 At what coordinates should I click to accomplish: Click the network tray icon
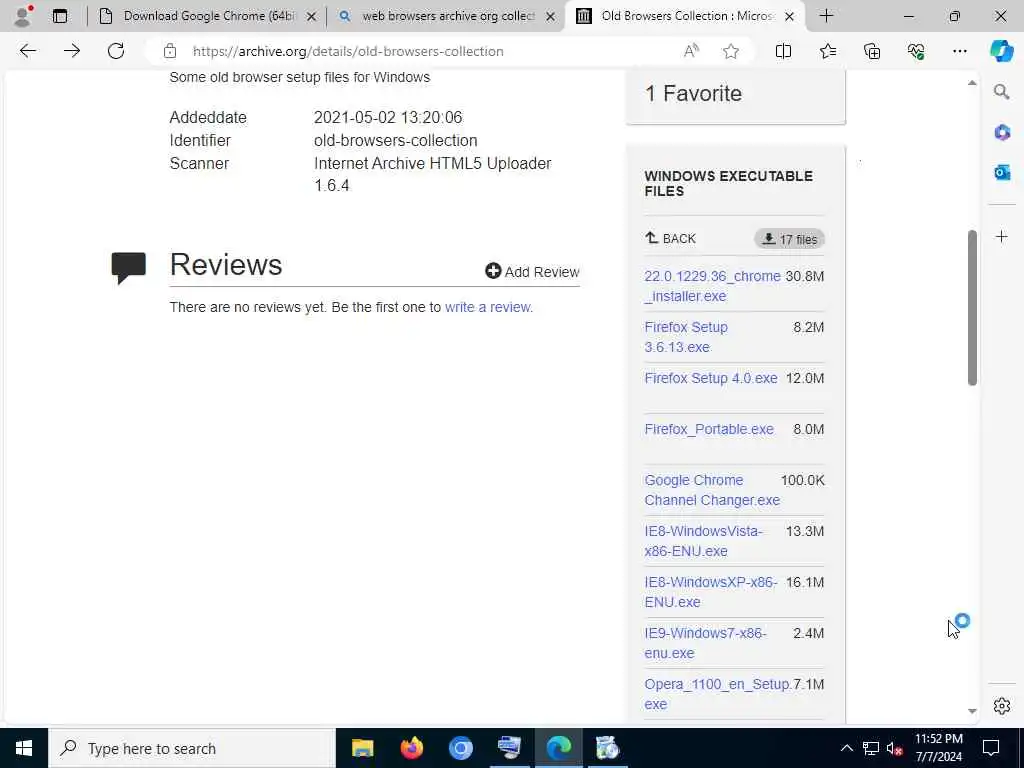pos(871,748)
